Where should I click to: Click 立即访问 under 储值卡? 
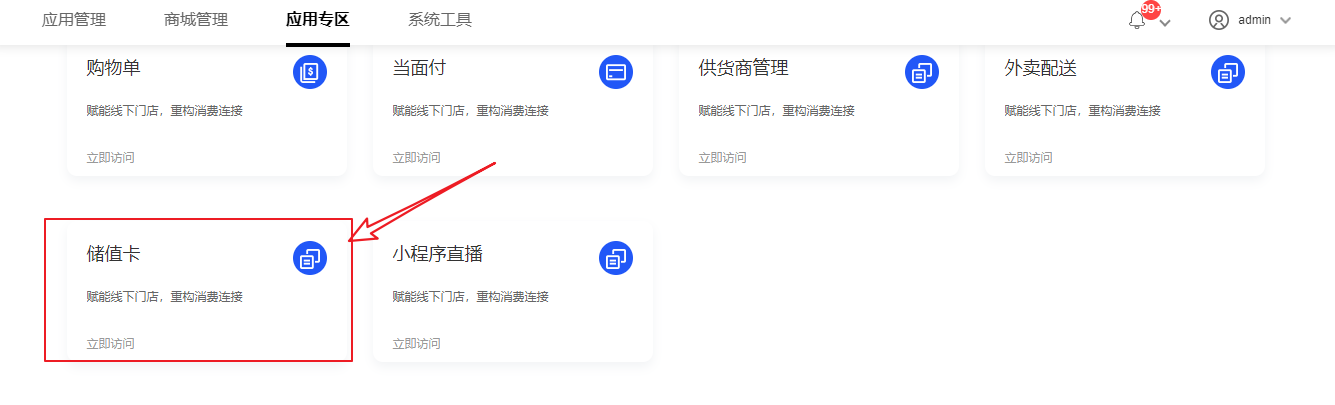110,344
